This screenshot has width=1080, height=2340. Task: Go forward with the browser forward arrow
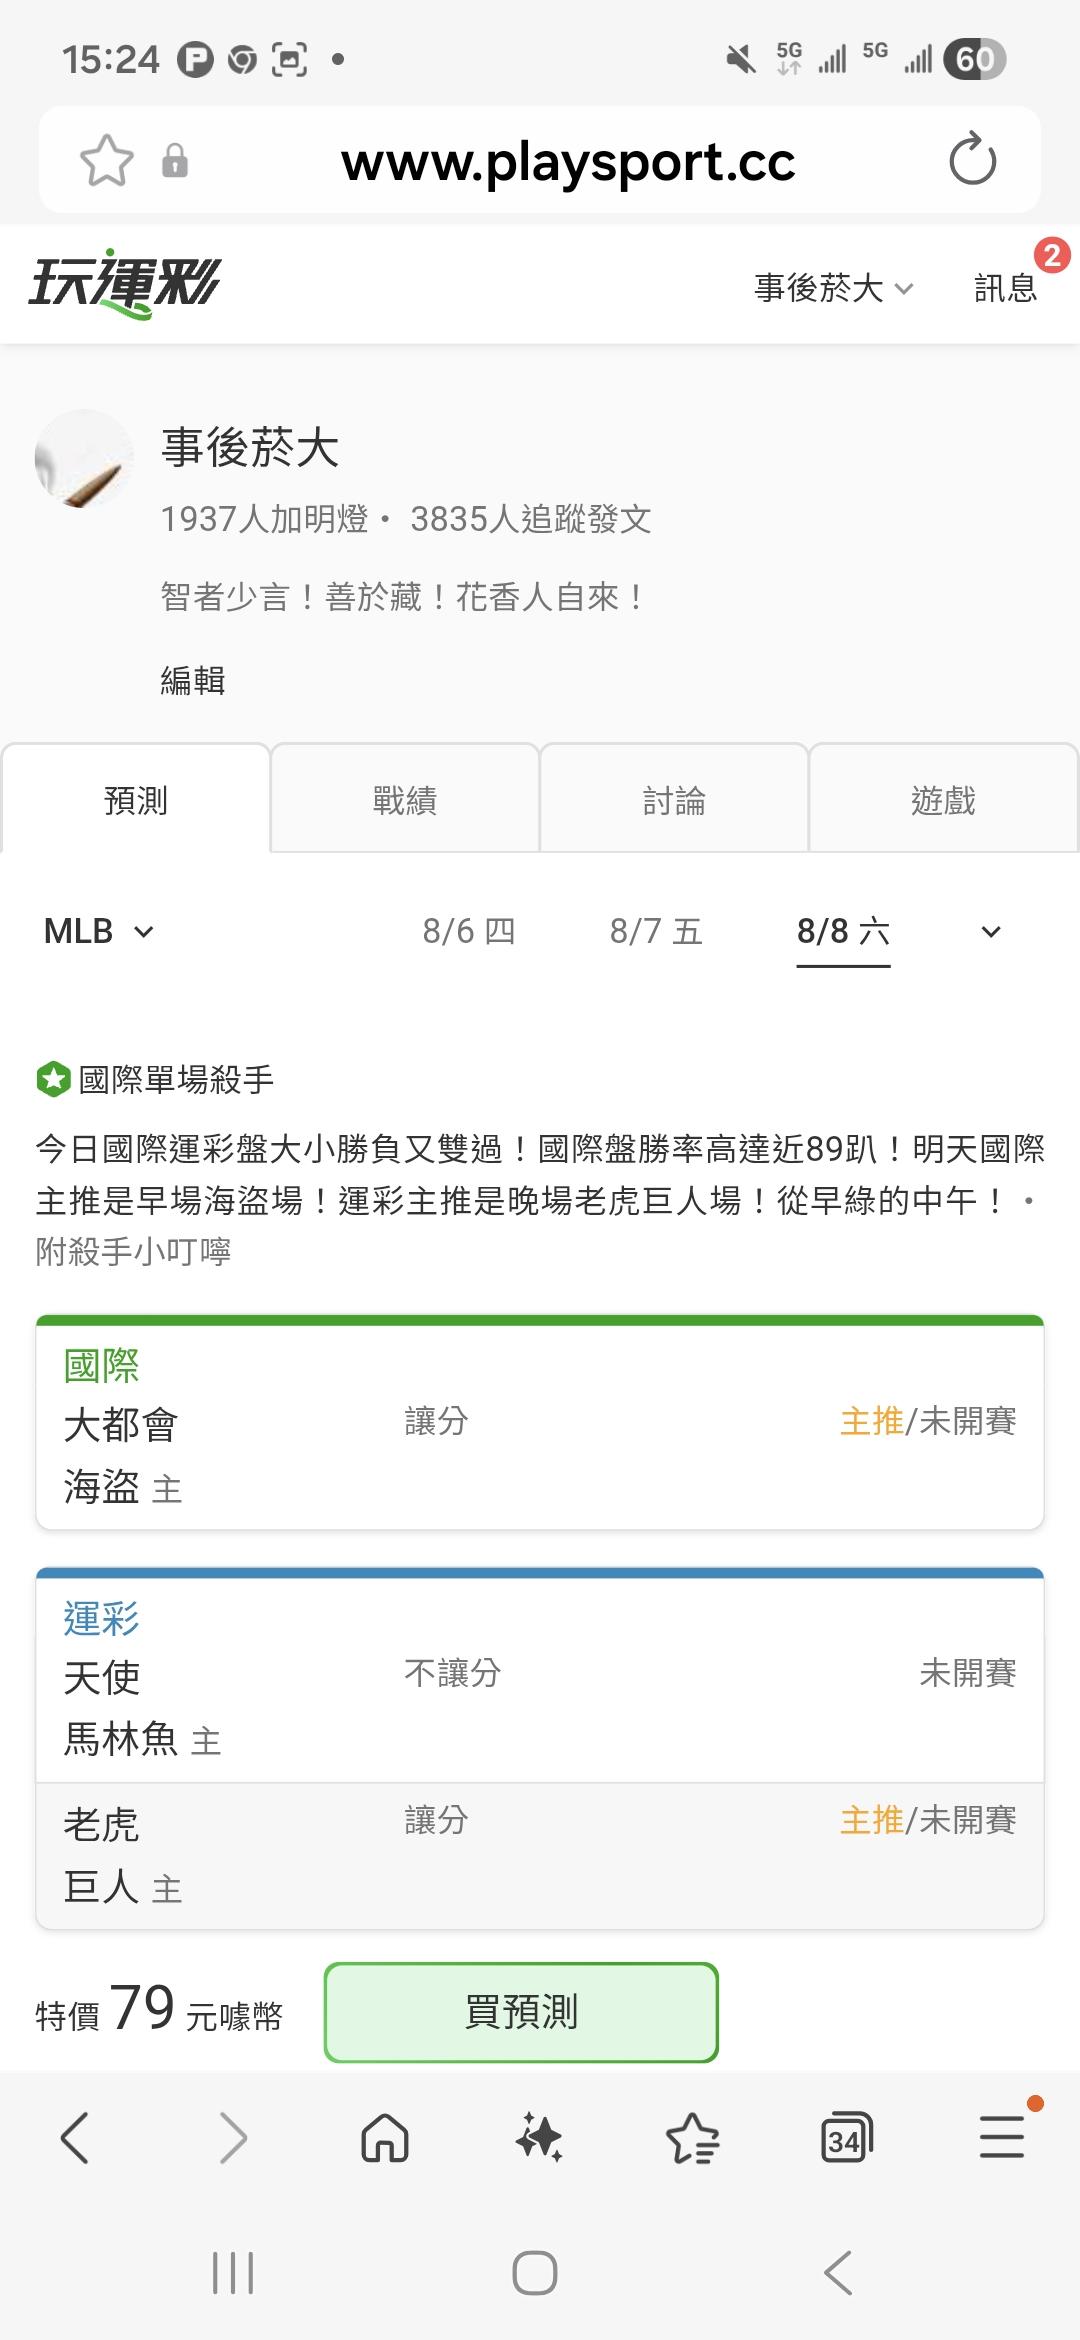pos(233,2138)
